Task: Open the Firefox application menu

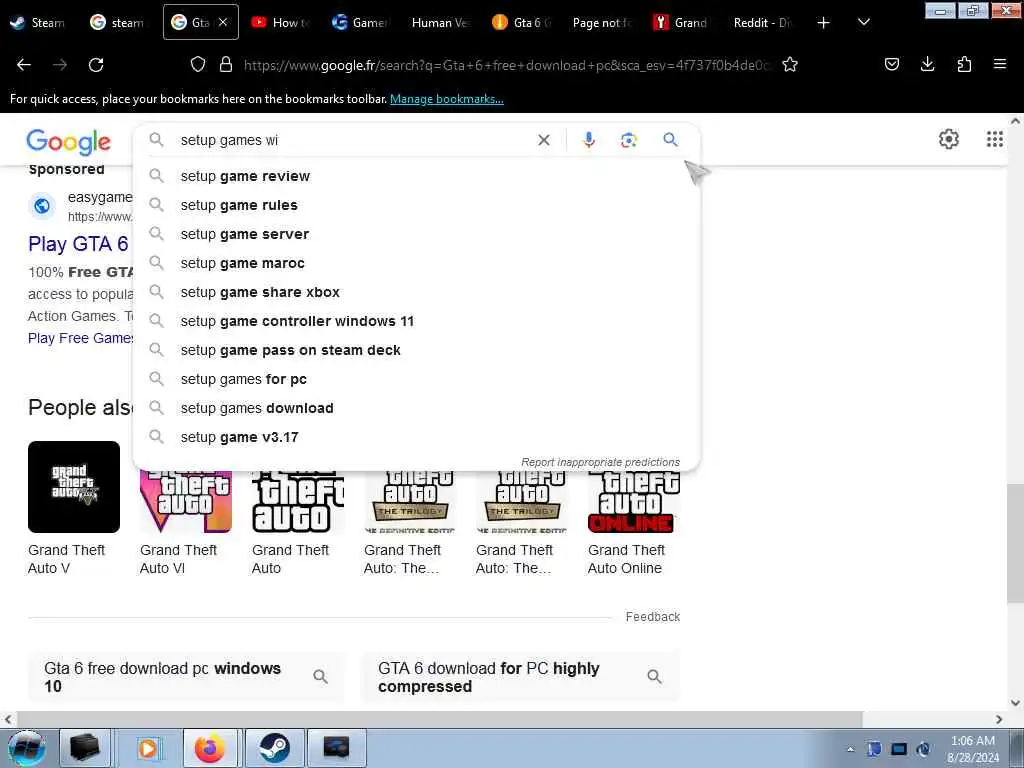Action: pyautogui.click(x=1000, y=65)
